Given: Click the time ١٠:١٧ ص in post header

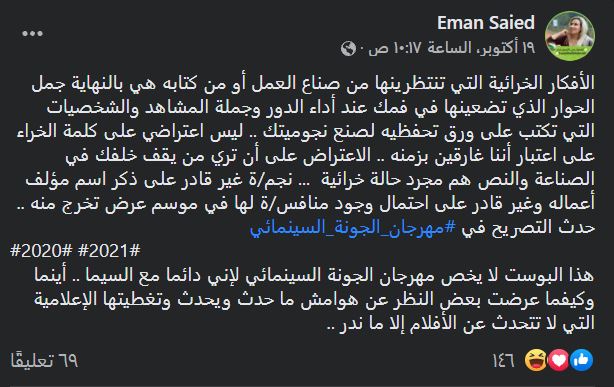Looking at the screenshot, I should (394, 49).
